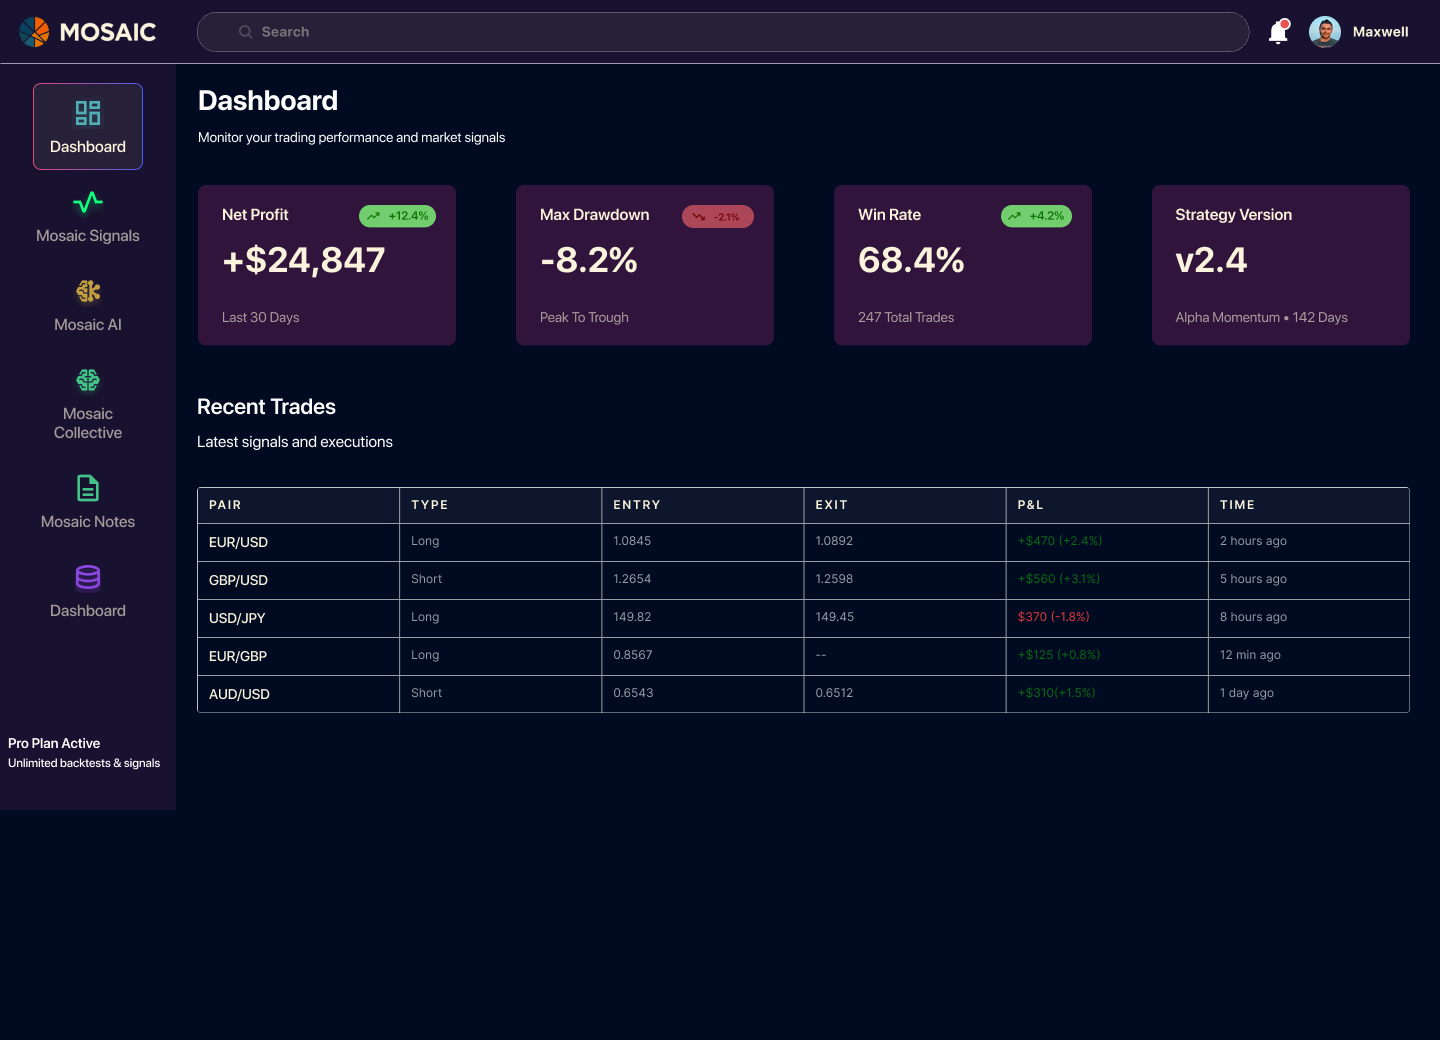Image resolution: width=1440 pixels, height=1040 pixels.
Task: Click the -2.1% badge on Max Drawdown card
Action: 717,216
